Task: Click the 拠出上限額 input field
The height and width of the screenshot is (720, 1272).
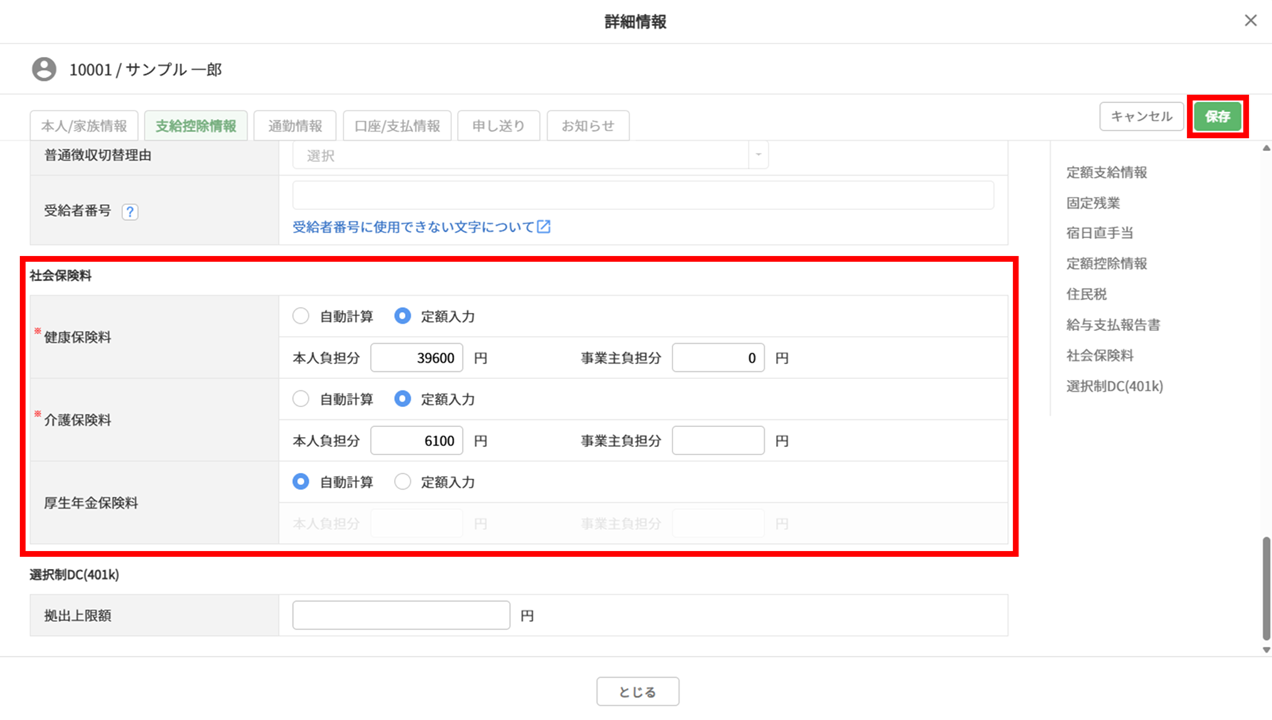Action: [401, 616]
